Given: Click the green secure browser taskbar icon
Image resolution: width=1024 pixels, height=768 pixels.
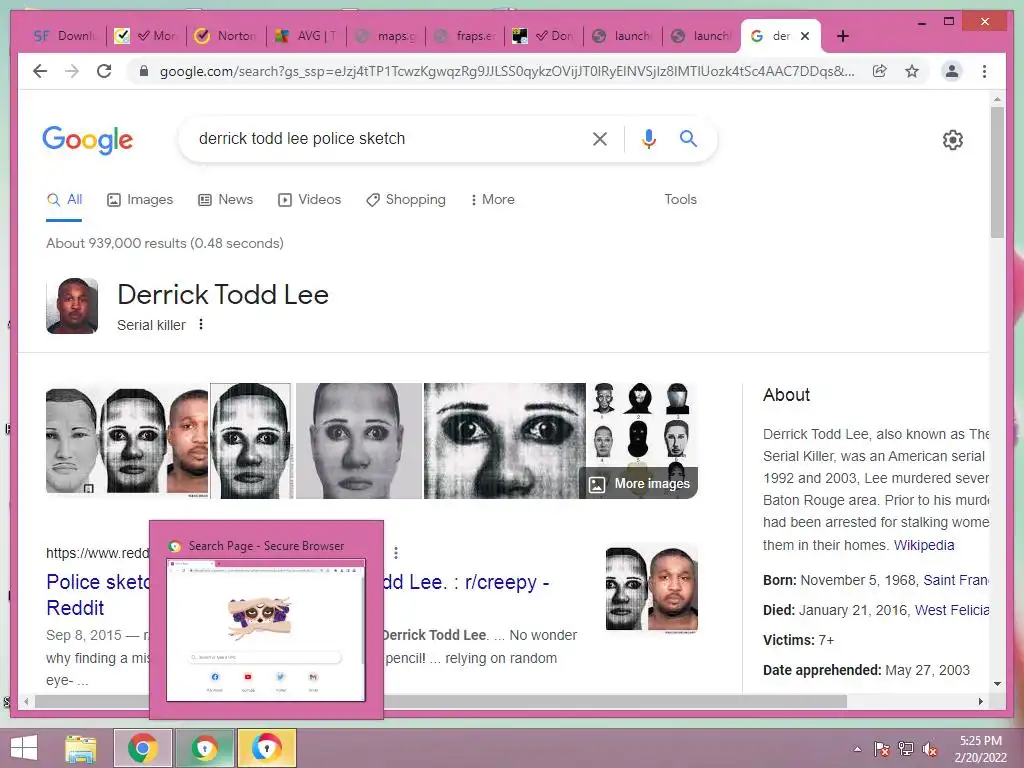Looking at the screenshot, I should 204,748.
